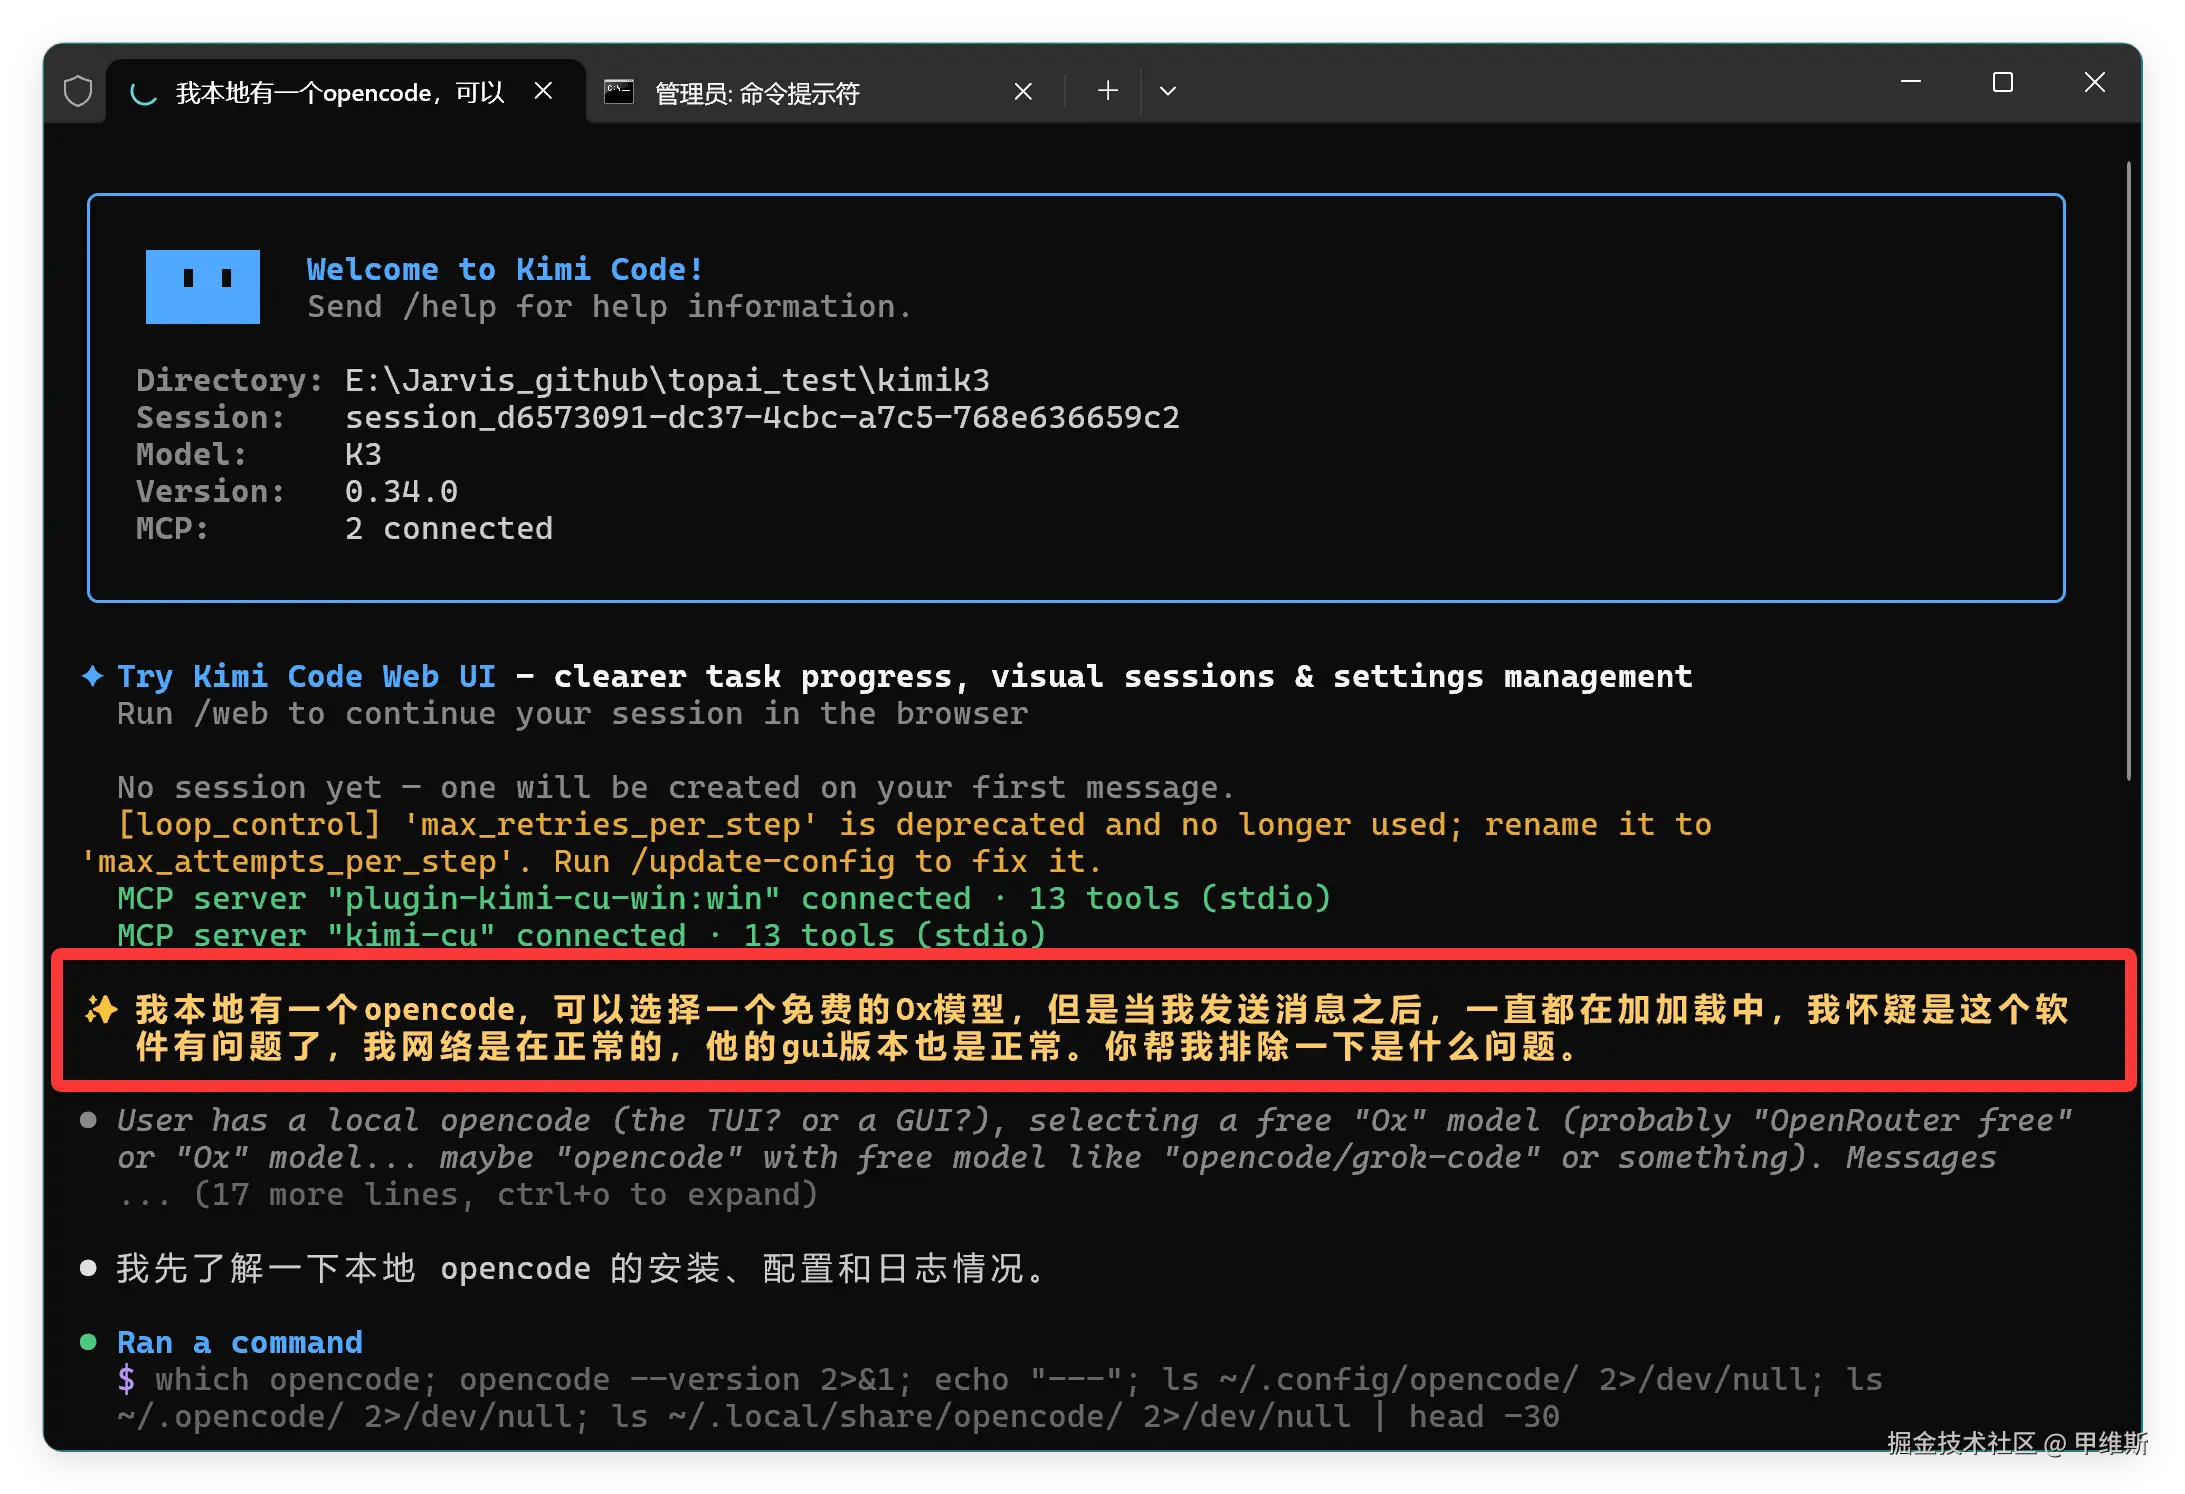Screen dimensions: 2185x1494
Task: Click the version value 0.34.0
Action: click(401, 491)
